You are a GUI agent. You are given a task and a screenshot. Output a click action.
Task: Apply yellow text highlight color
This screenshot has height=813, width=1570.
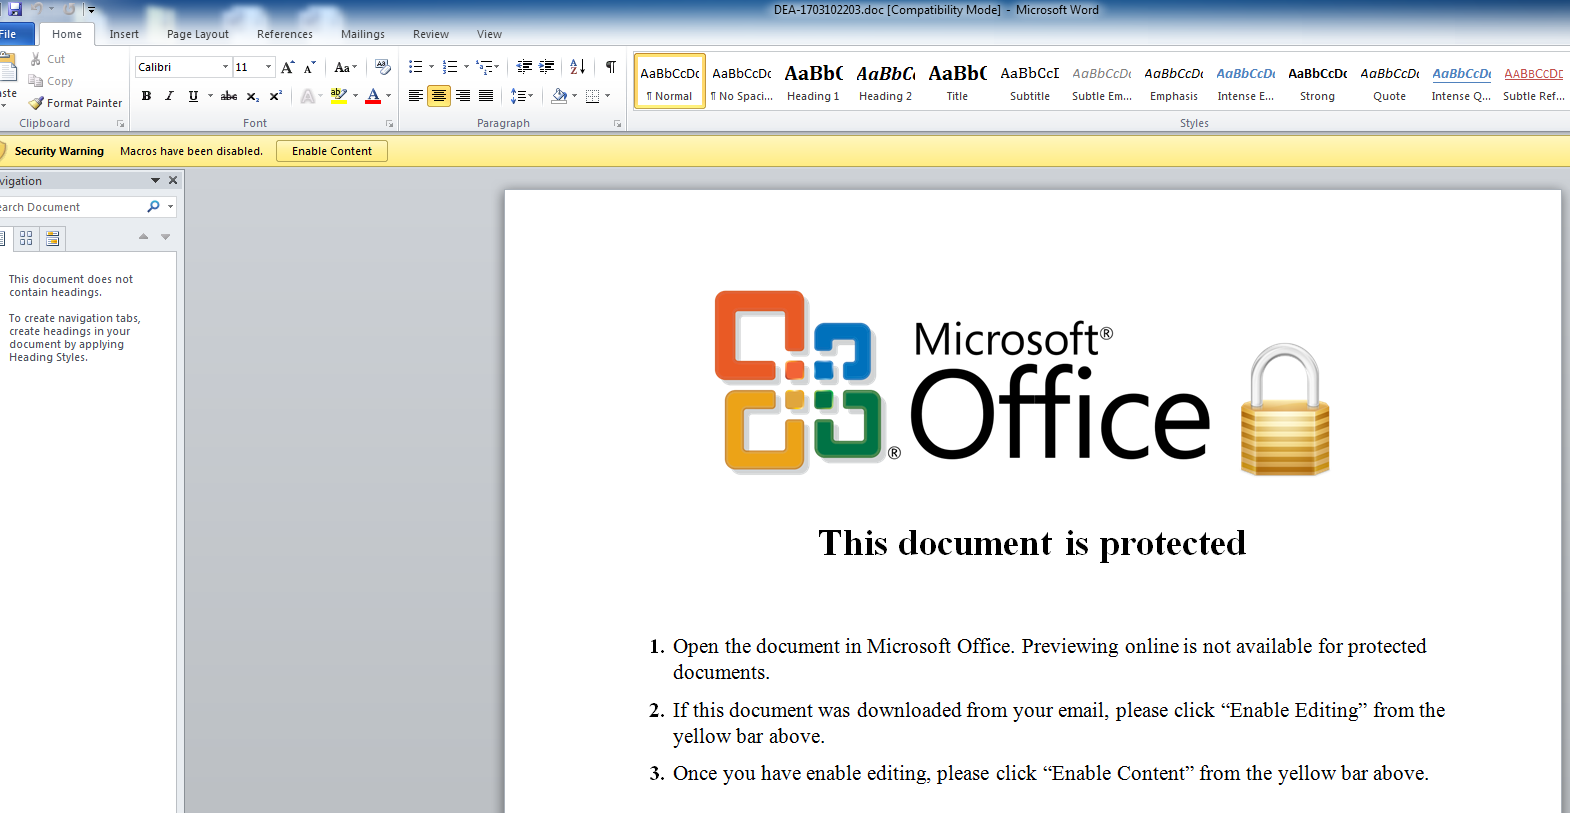[339, 96]
